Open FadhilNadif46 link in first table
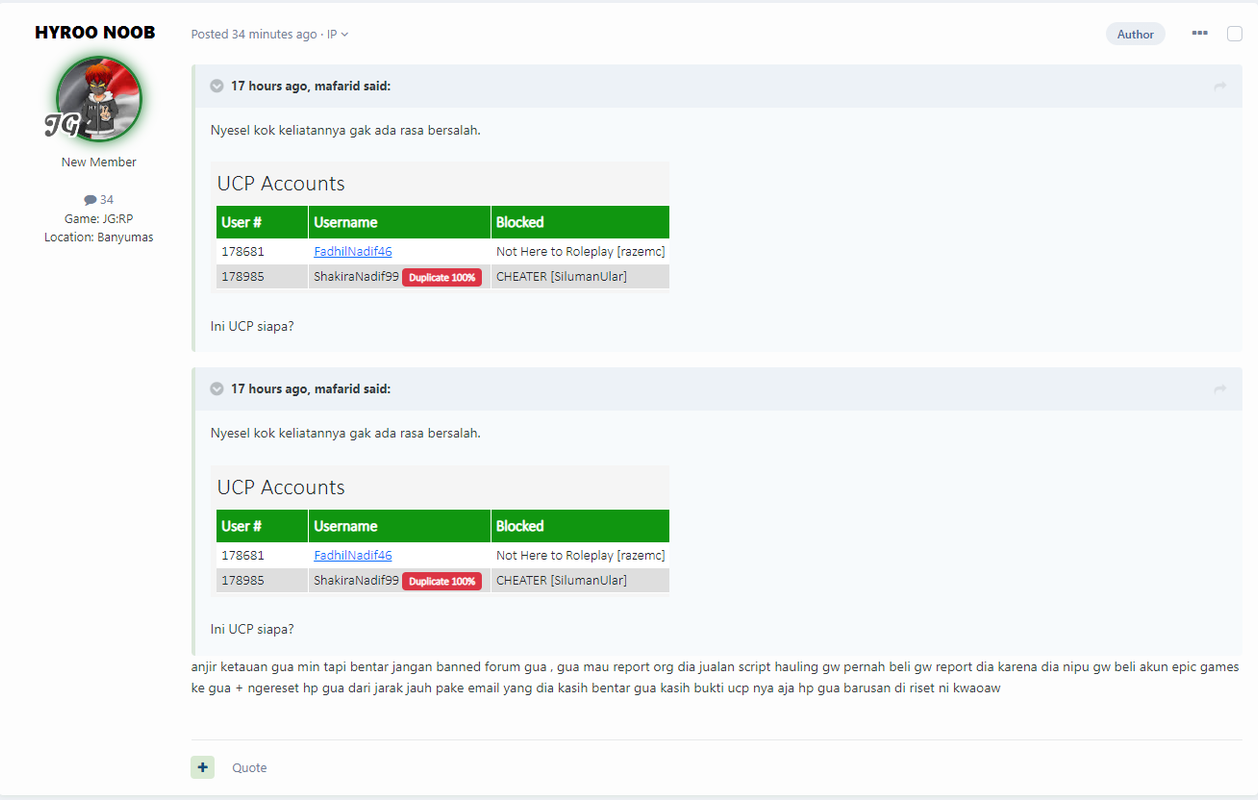The height and width of the screenshot is (800, 1258). (x=353, y=252)
